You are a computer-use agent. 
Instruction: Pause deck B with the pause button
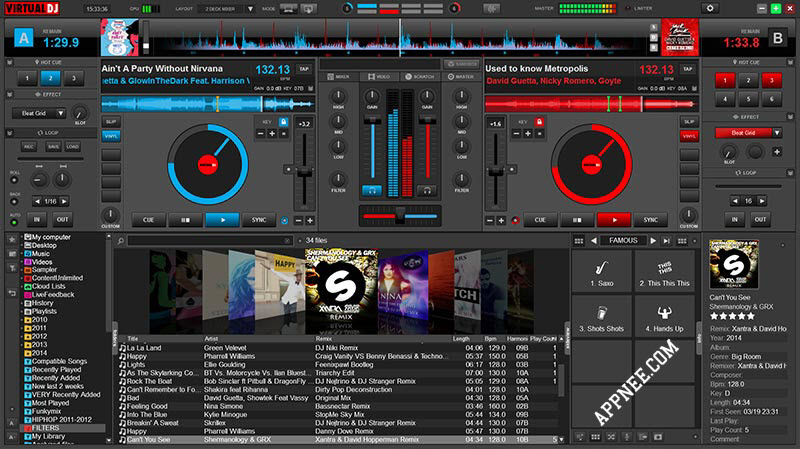(577, 220)
